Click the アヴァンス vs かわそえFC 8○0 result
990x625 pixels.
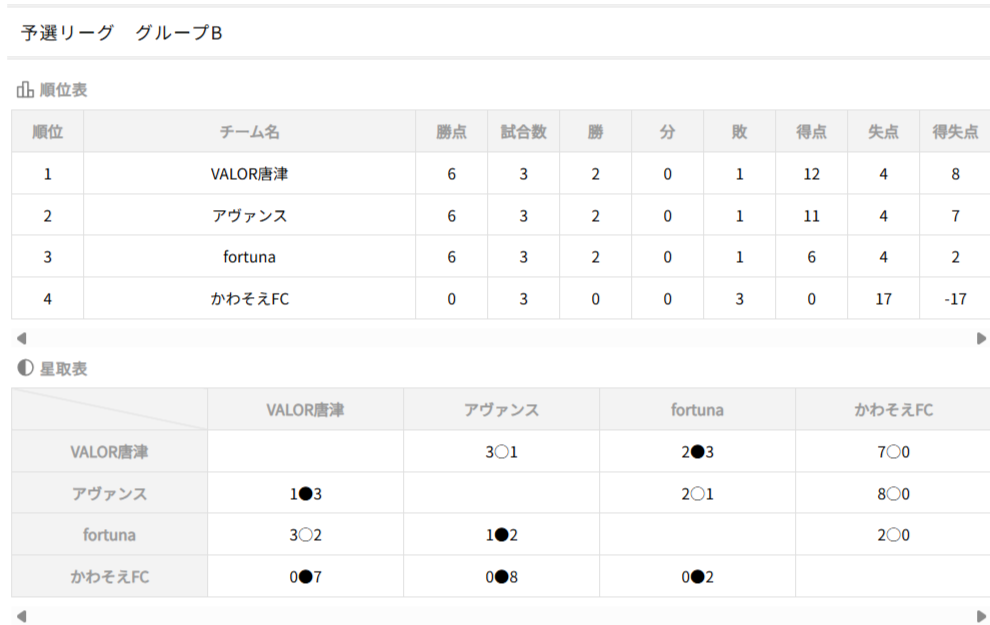893,494
